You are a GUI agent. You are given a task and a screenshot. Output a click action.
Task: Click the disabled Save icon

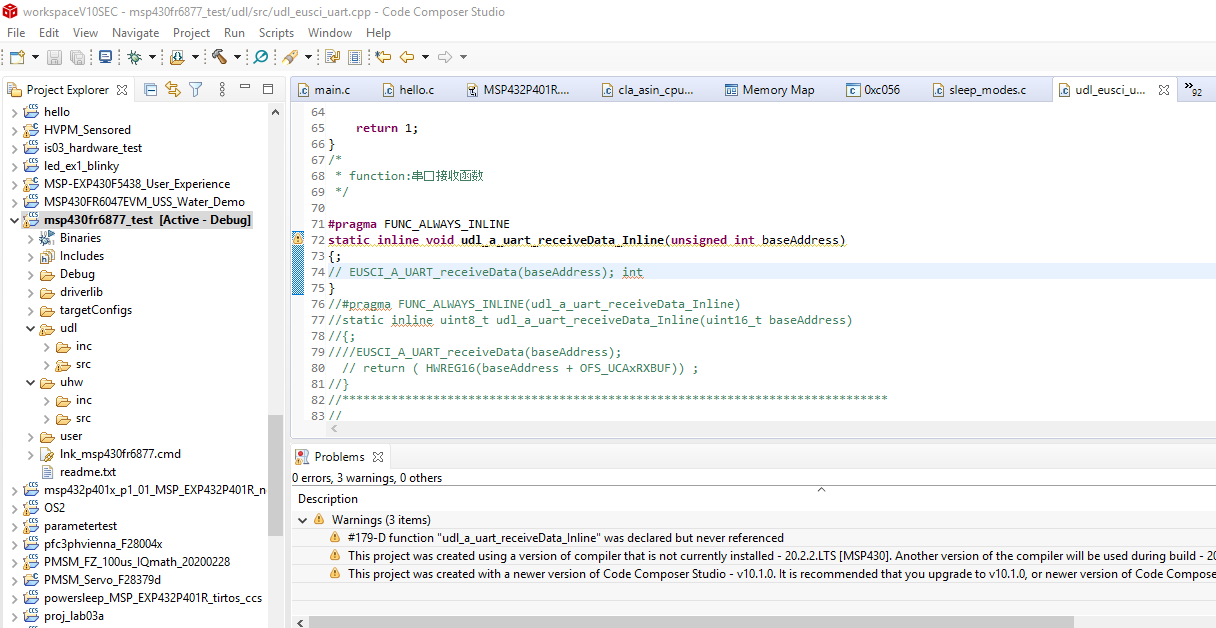(x=53, y=57)
